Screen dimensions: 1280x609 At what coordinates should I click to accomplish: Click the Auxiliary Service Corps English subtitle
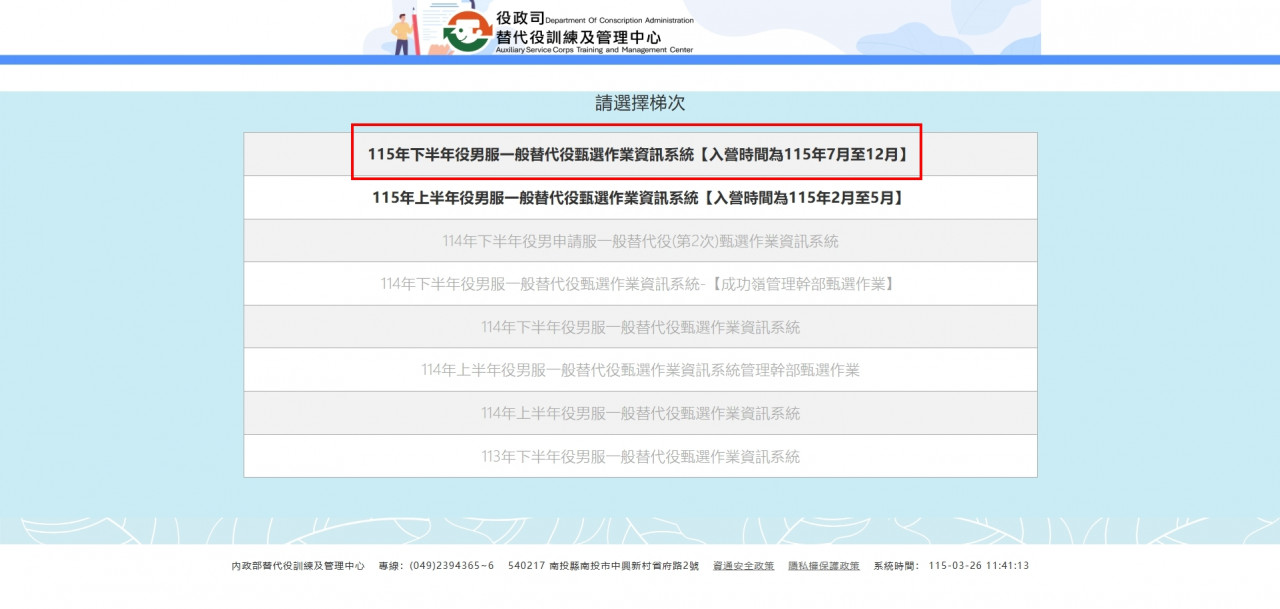[594, 50]
